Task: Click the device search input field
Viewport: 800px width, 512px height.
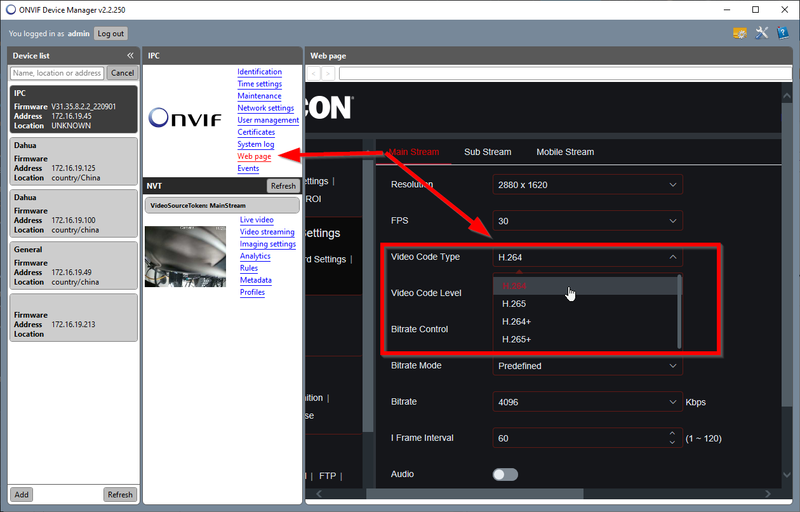Action: coord(57,73)
